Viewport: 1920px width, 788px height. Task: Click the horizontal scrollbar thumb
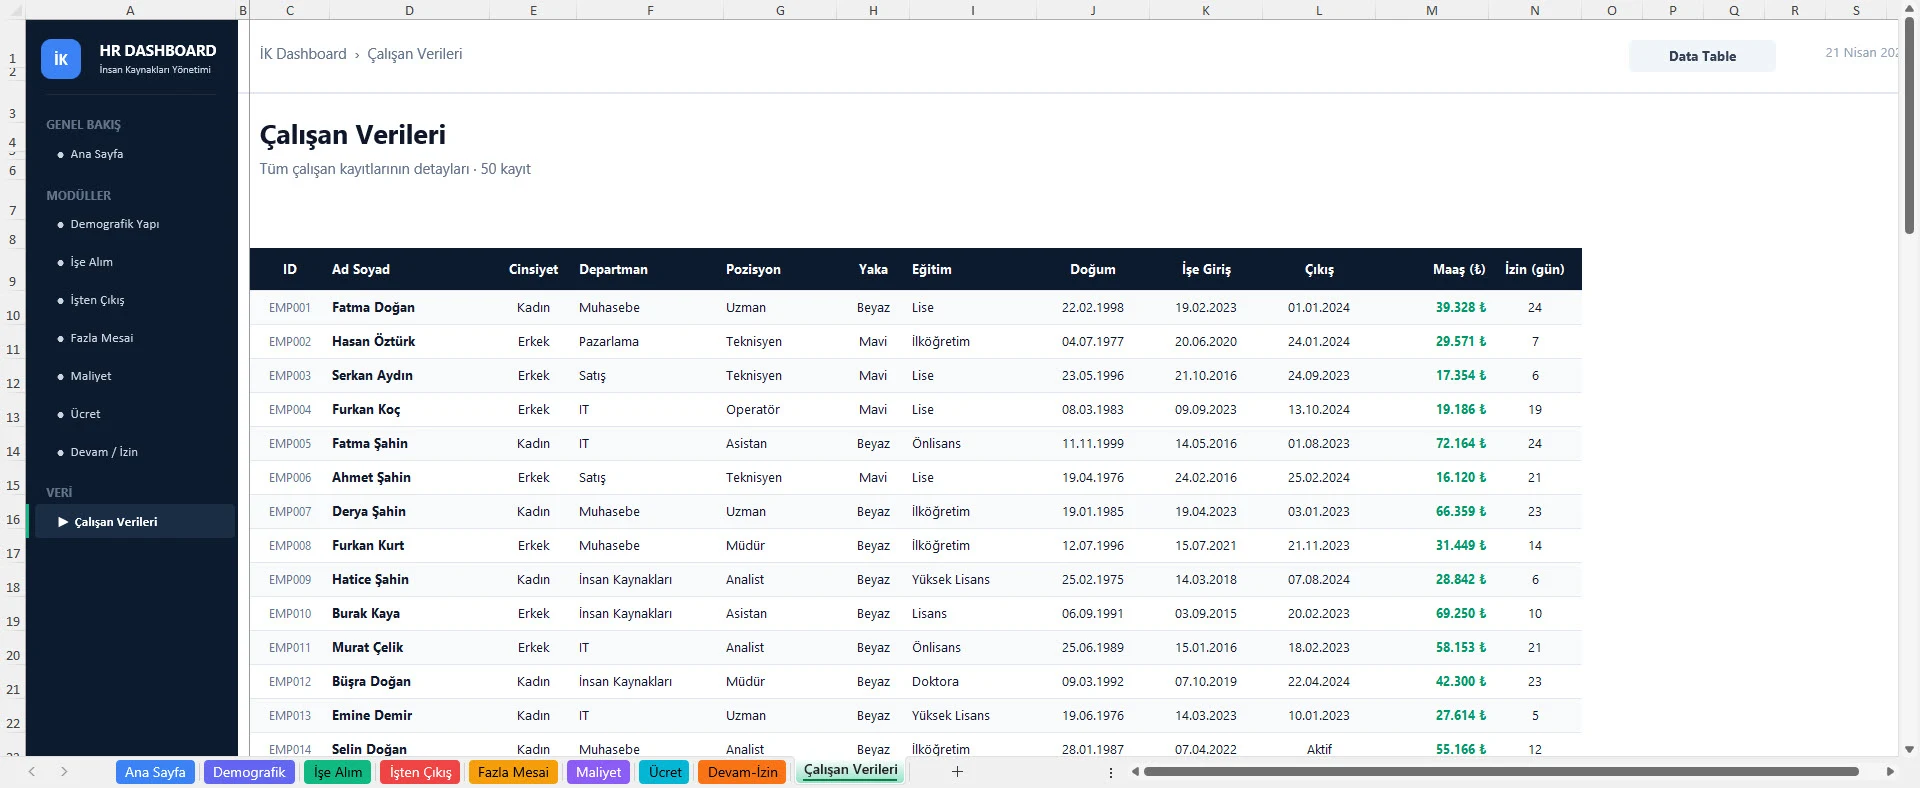click(x=1500, y=771)
